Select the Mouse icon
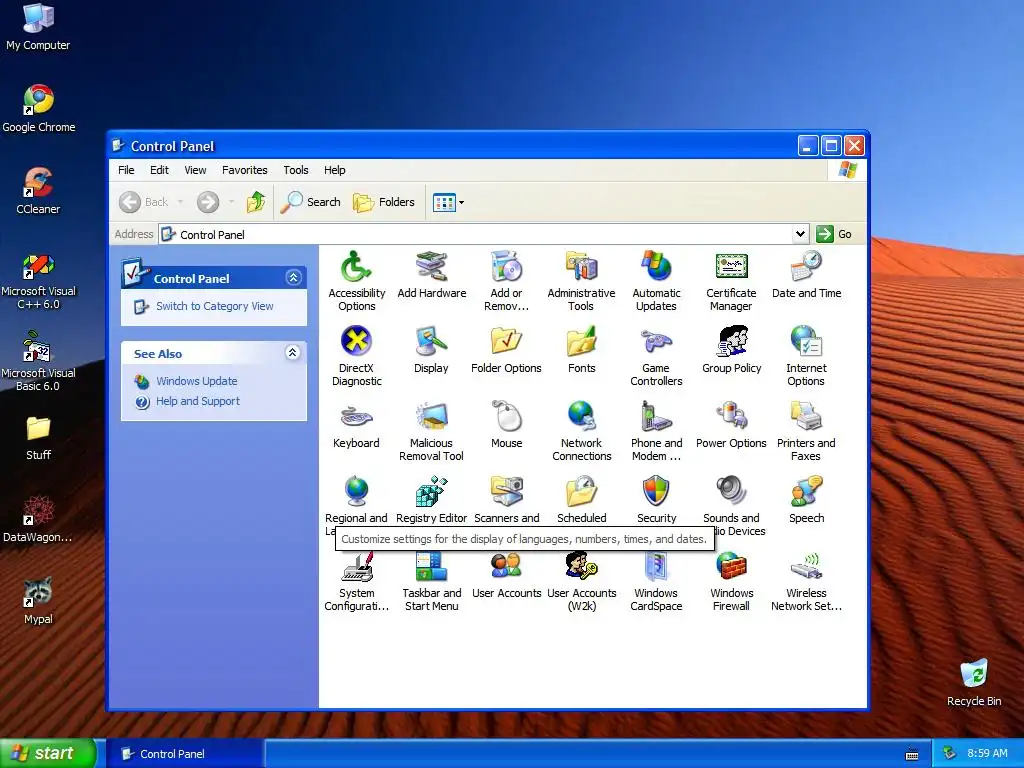The image size is (1024, 768). (506, 417)
